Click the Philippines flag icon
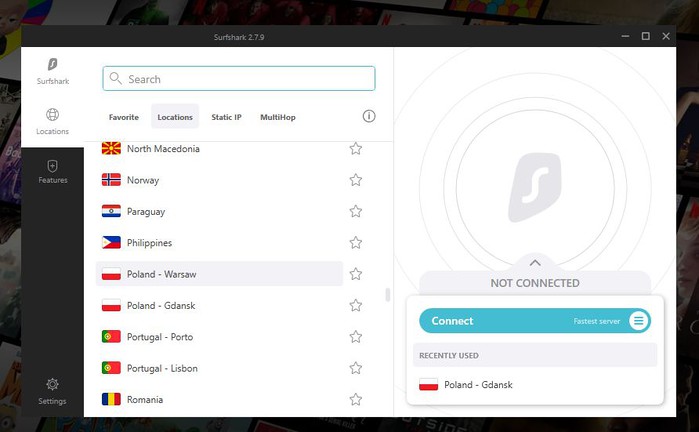The width and height of the screenshot is (699, 432). point(111,243)
